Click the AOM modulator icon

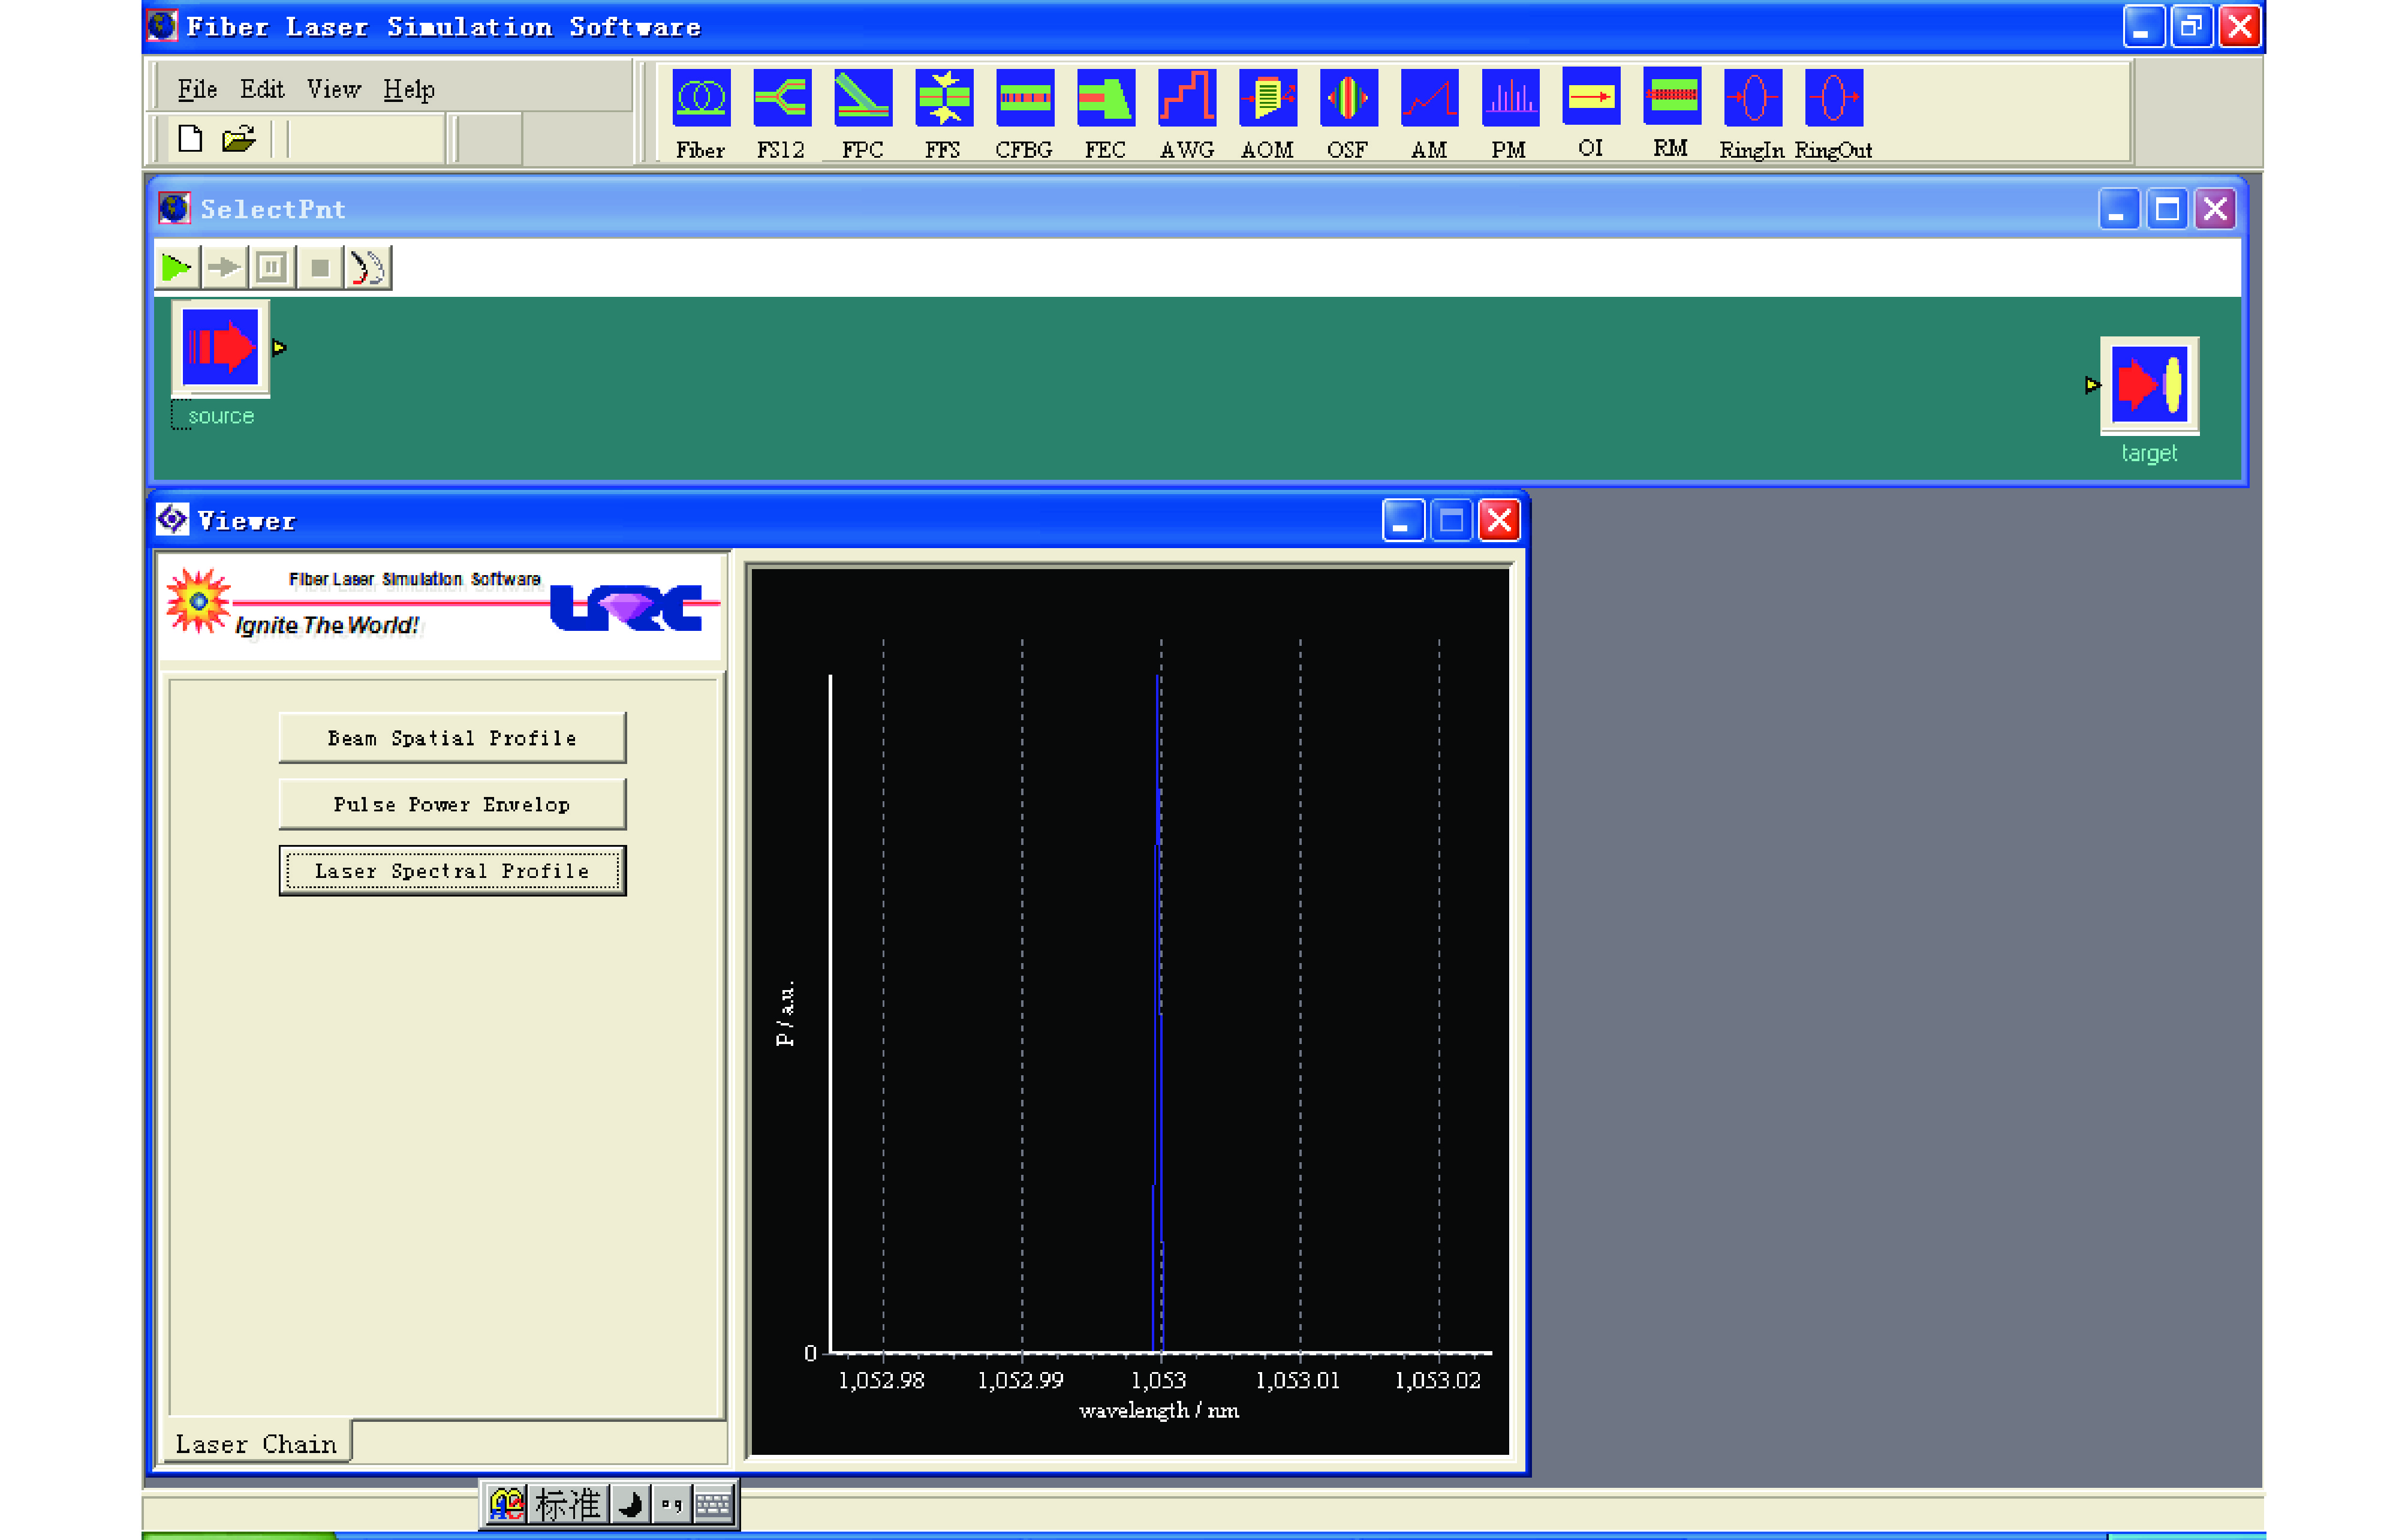click(1267, 98)
